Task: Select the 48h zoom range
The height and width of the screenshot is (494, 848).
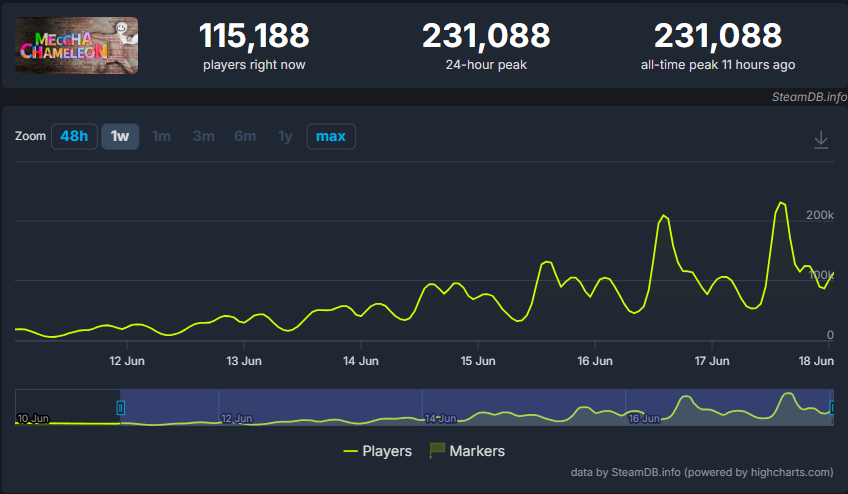Action: tap(74, 136)
